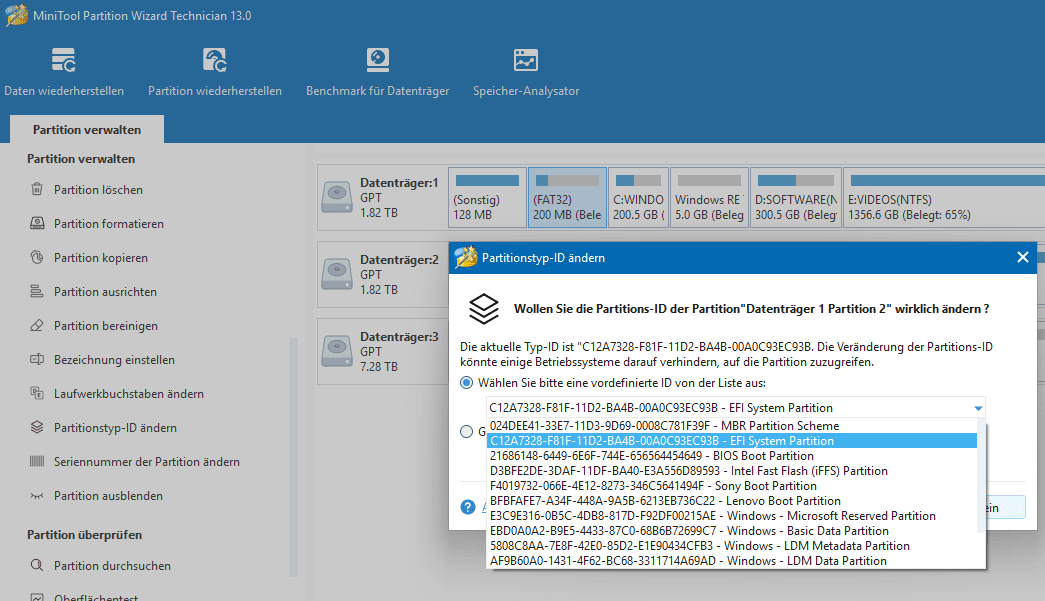Select Partition formatieren in sidebar

tap(109, 224)
